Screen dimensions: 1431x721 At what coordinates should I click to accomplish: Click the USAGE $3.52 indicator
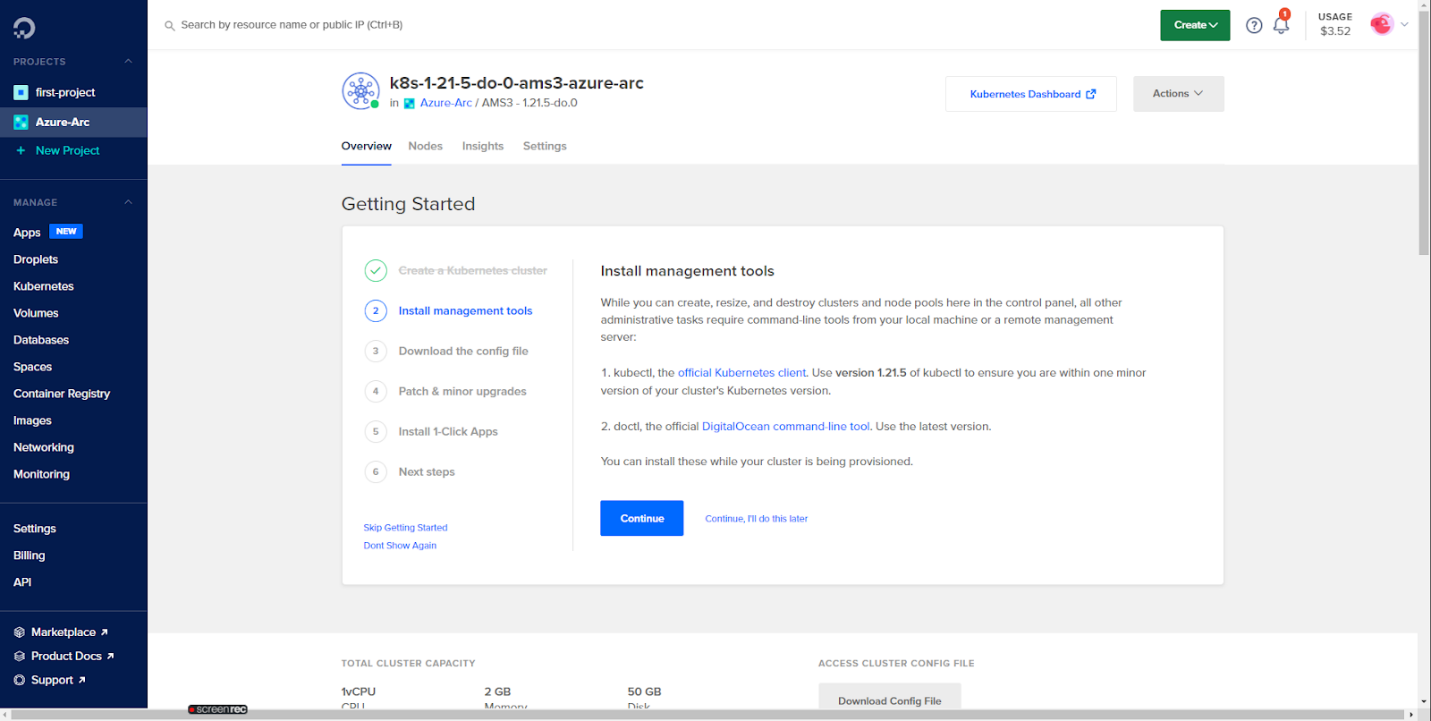pos(1335,24)
